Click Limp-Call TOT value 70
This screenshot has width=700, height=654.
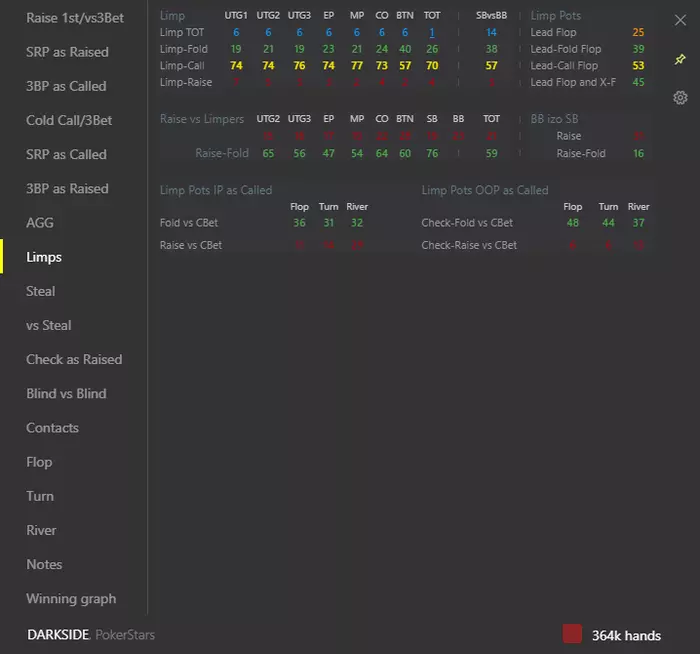click(x=432, y=66)
